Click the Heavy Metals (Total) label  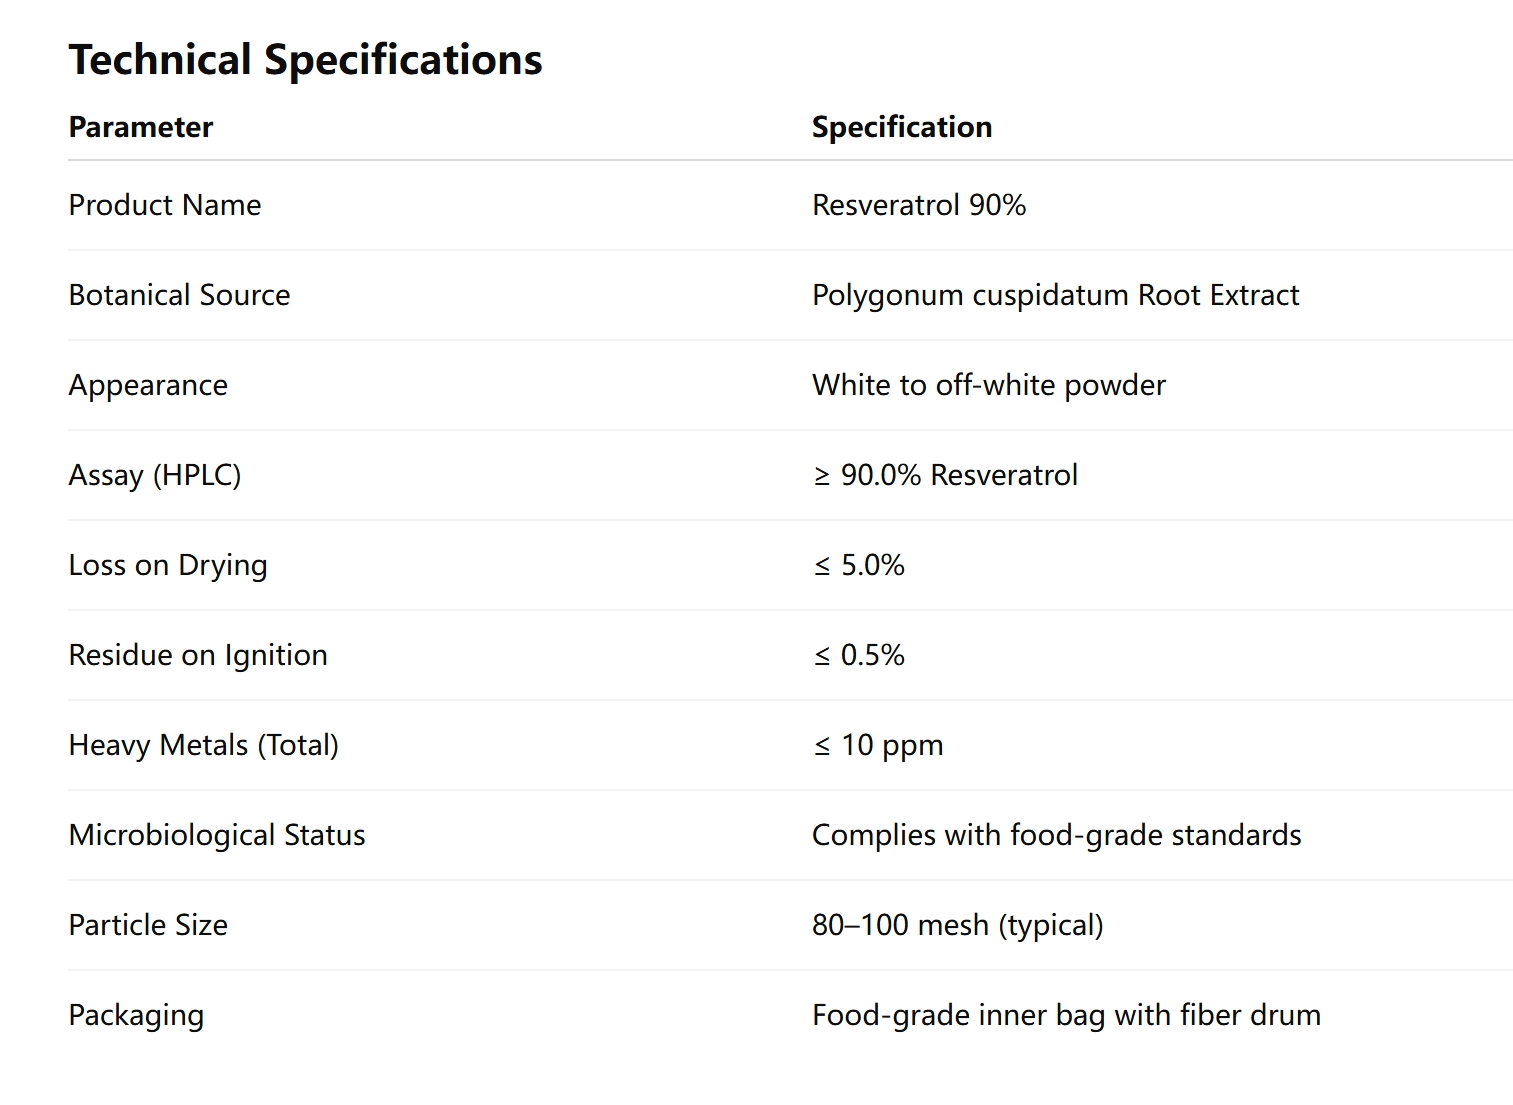coord(204,745)
